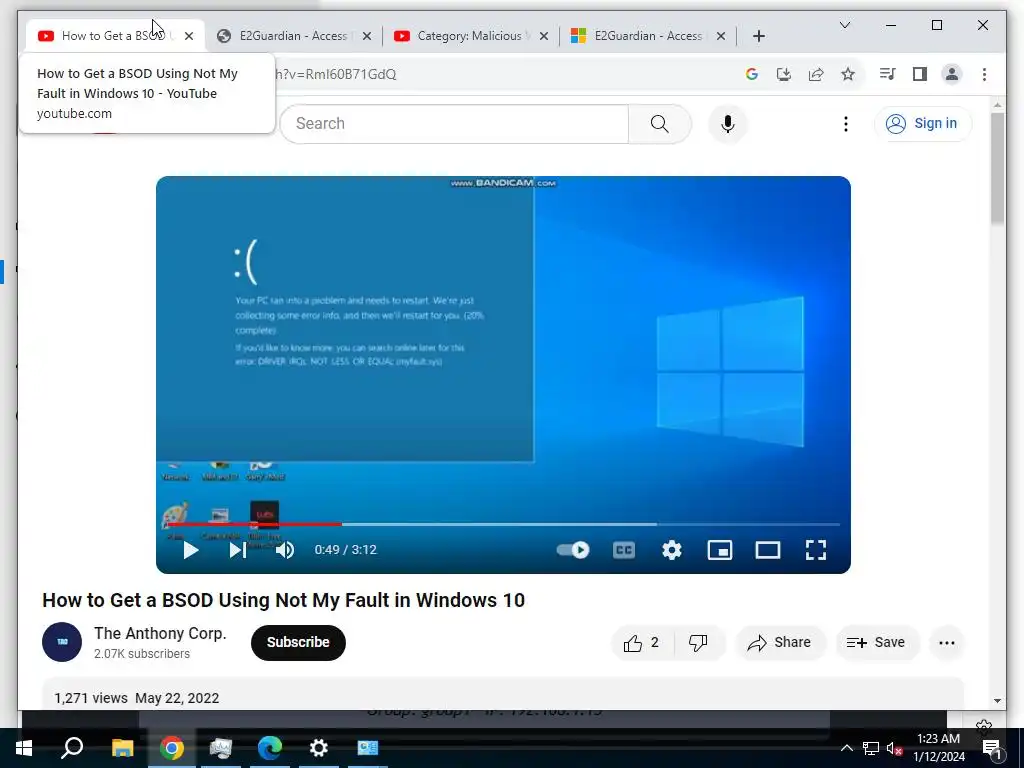Click the YouTube search field
The width and height of the screenshot is (1024, 768).
tap(454, 123)
